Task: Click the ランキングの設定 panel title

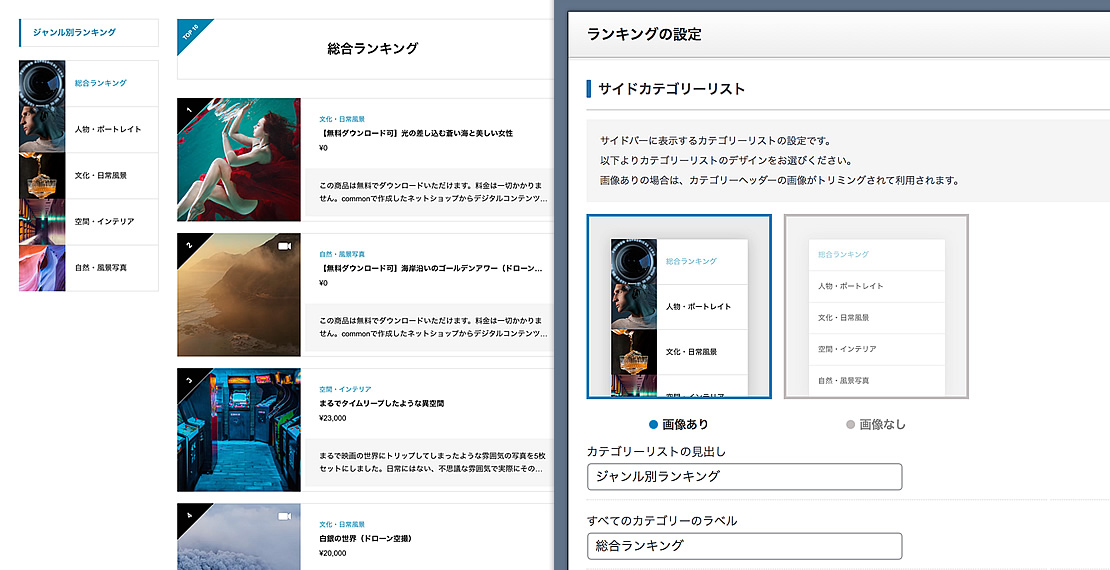Action: (644, 33)
